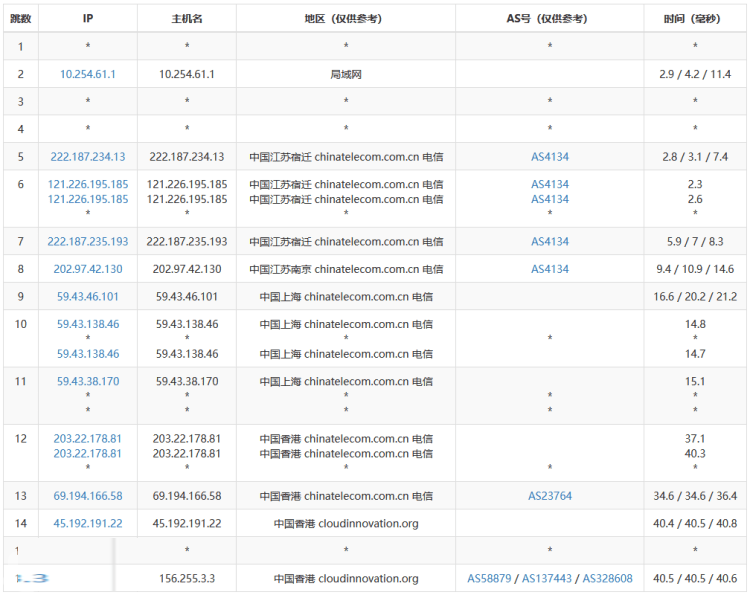Click the AS4134 link in hop 8 row
This screenshot has width=750, height=595.
pyautogui.click(x=550, y=269)
